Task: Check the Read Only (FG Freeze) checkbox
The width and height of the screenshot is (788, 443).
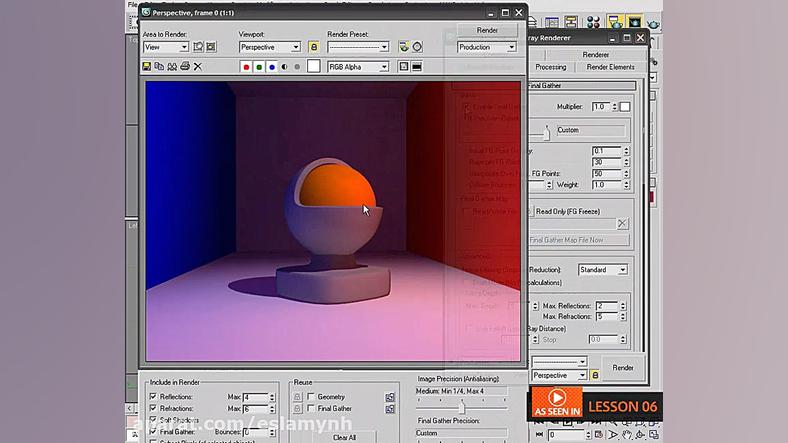Action: pyautogui.click(x=529, y=211)
